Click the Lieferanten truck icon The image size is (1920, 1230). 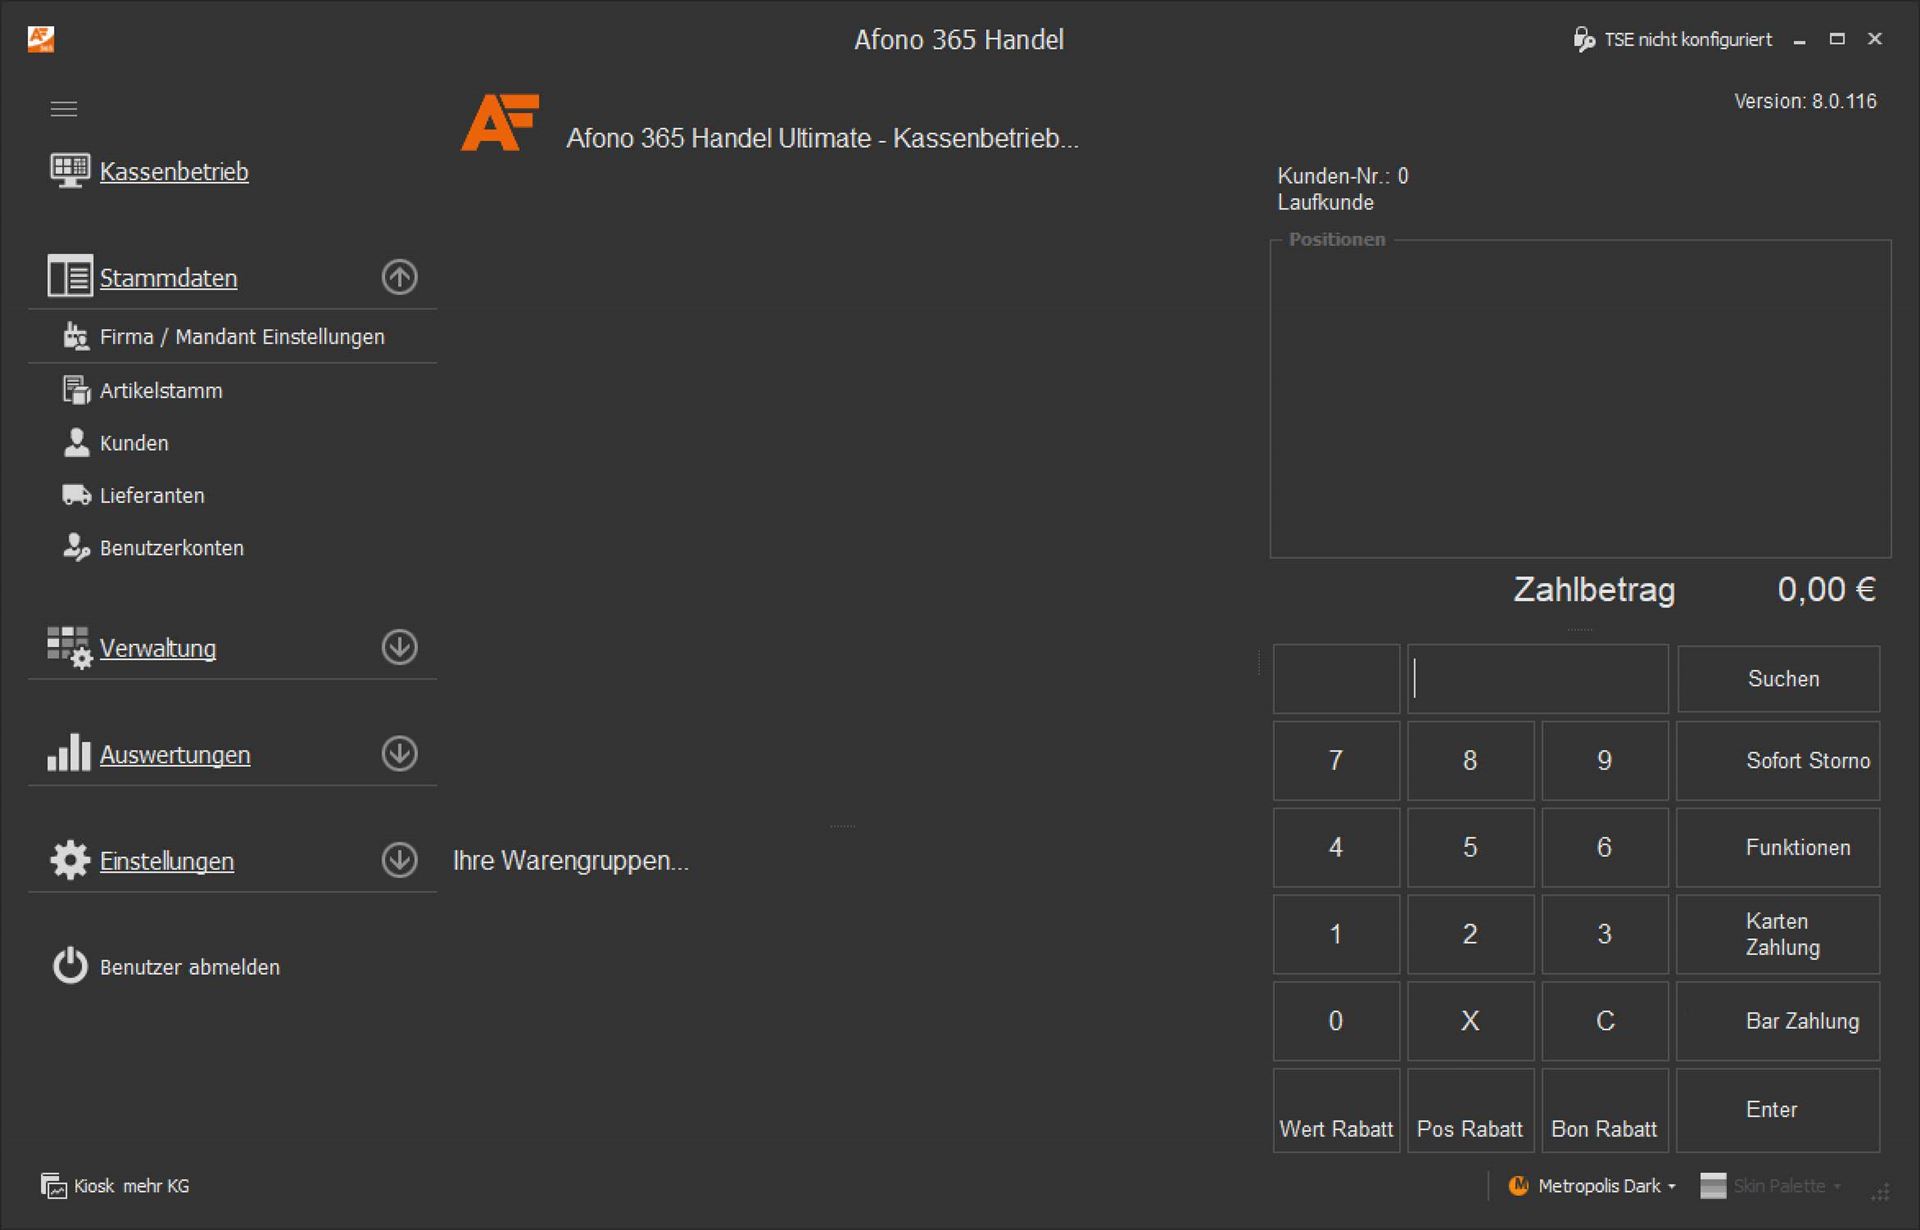click(x=76, y=495)
